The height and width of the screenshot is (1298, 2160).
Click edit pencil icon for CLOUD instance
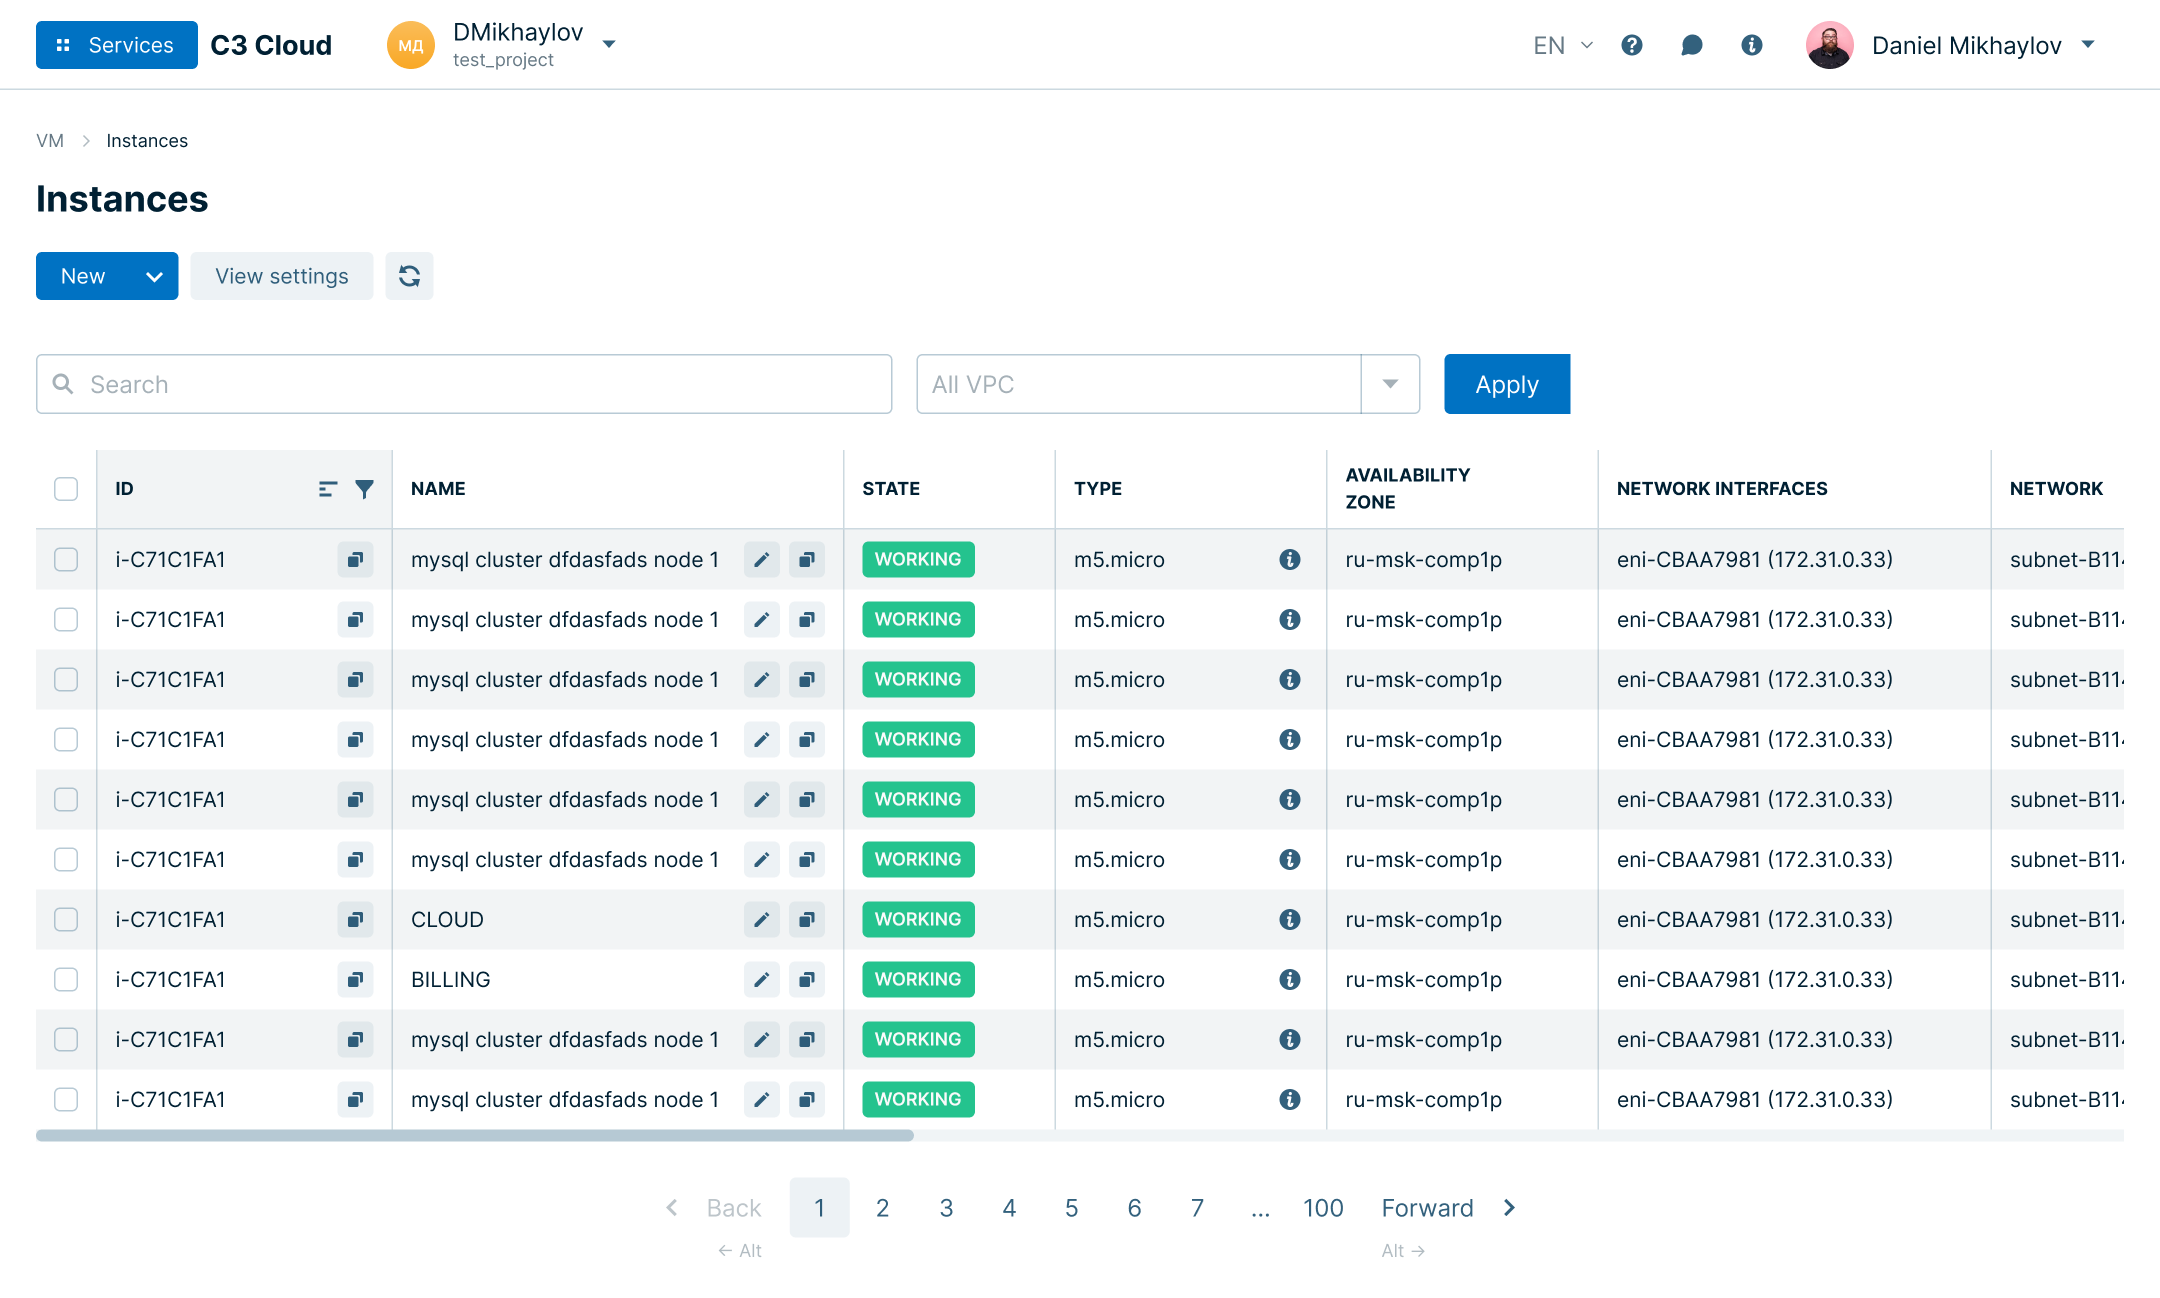pyautogui.click(x=761, y=920)
